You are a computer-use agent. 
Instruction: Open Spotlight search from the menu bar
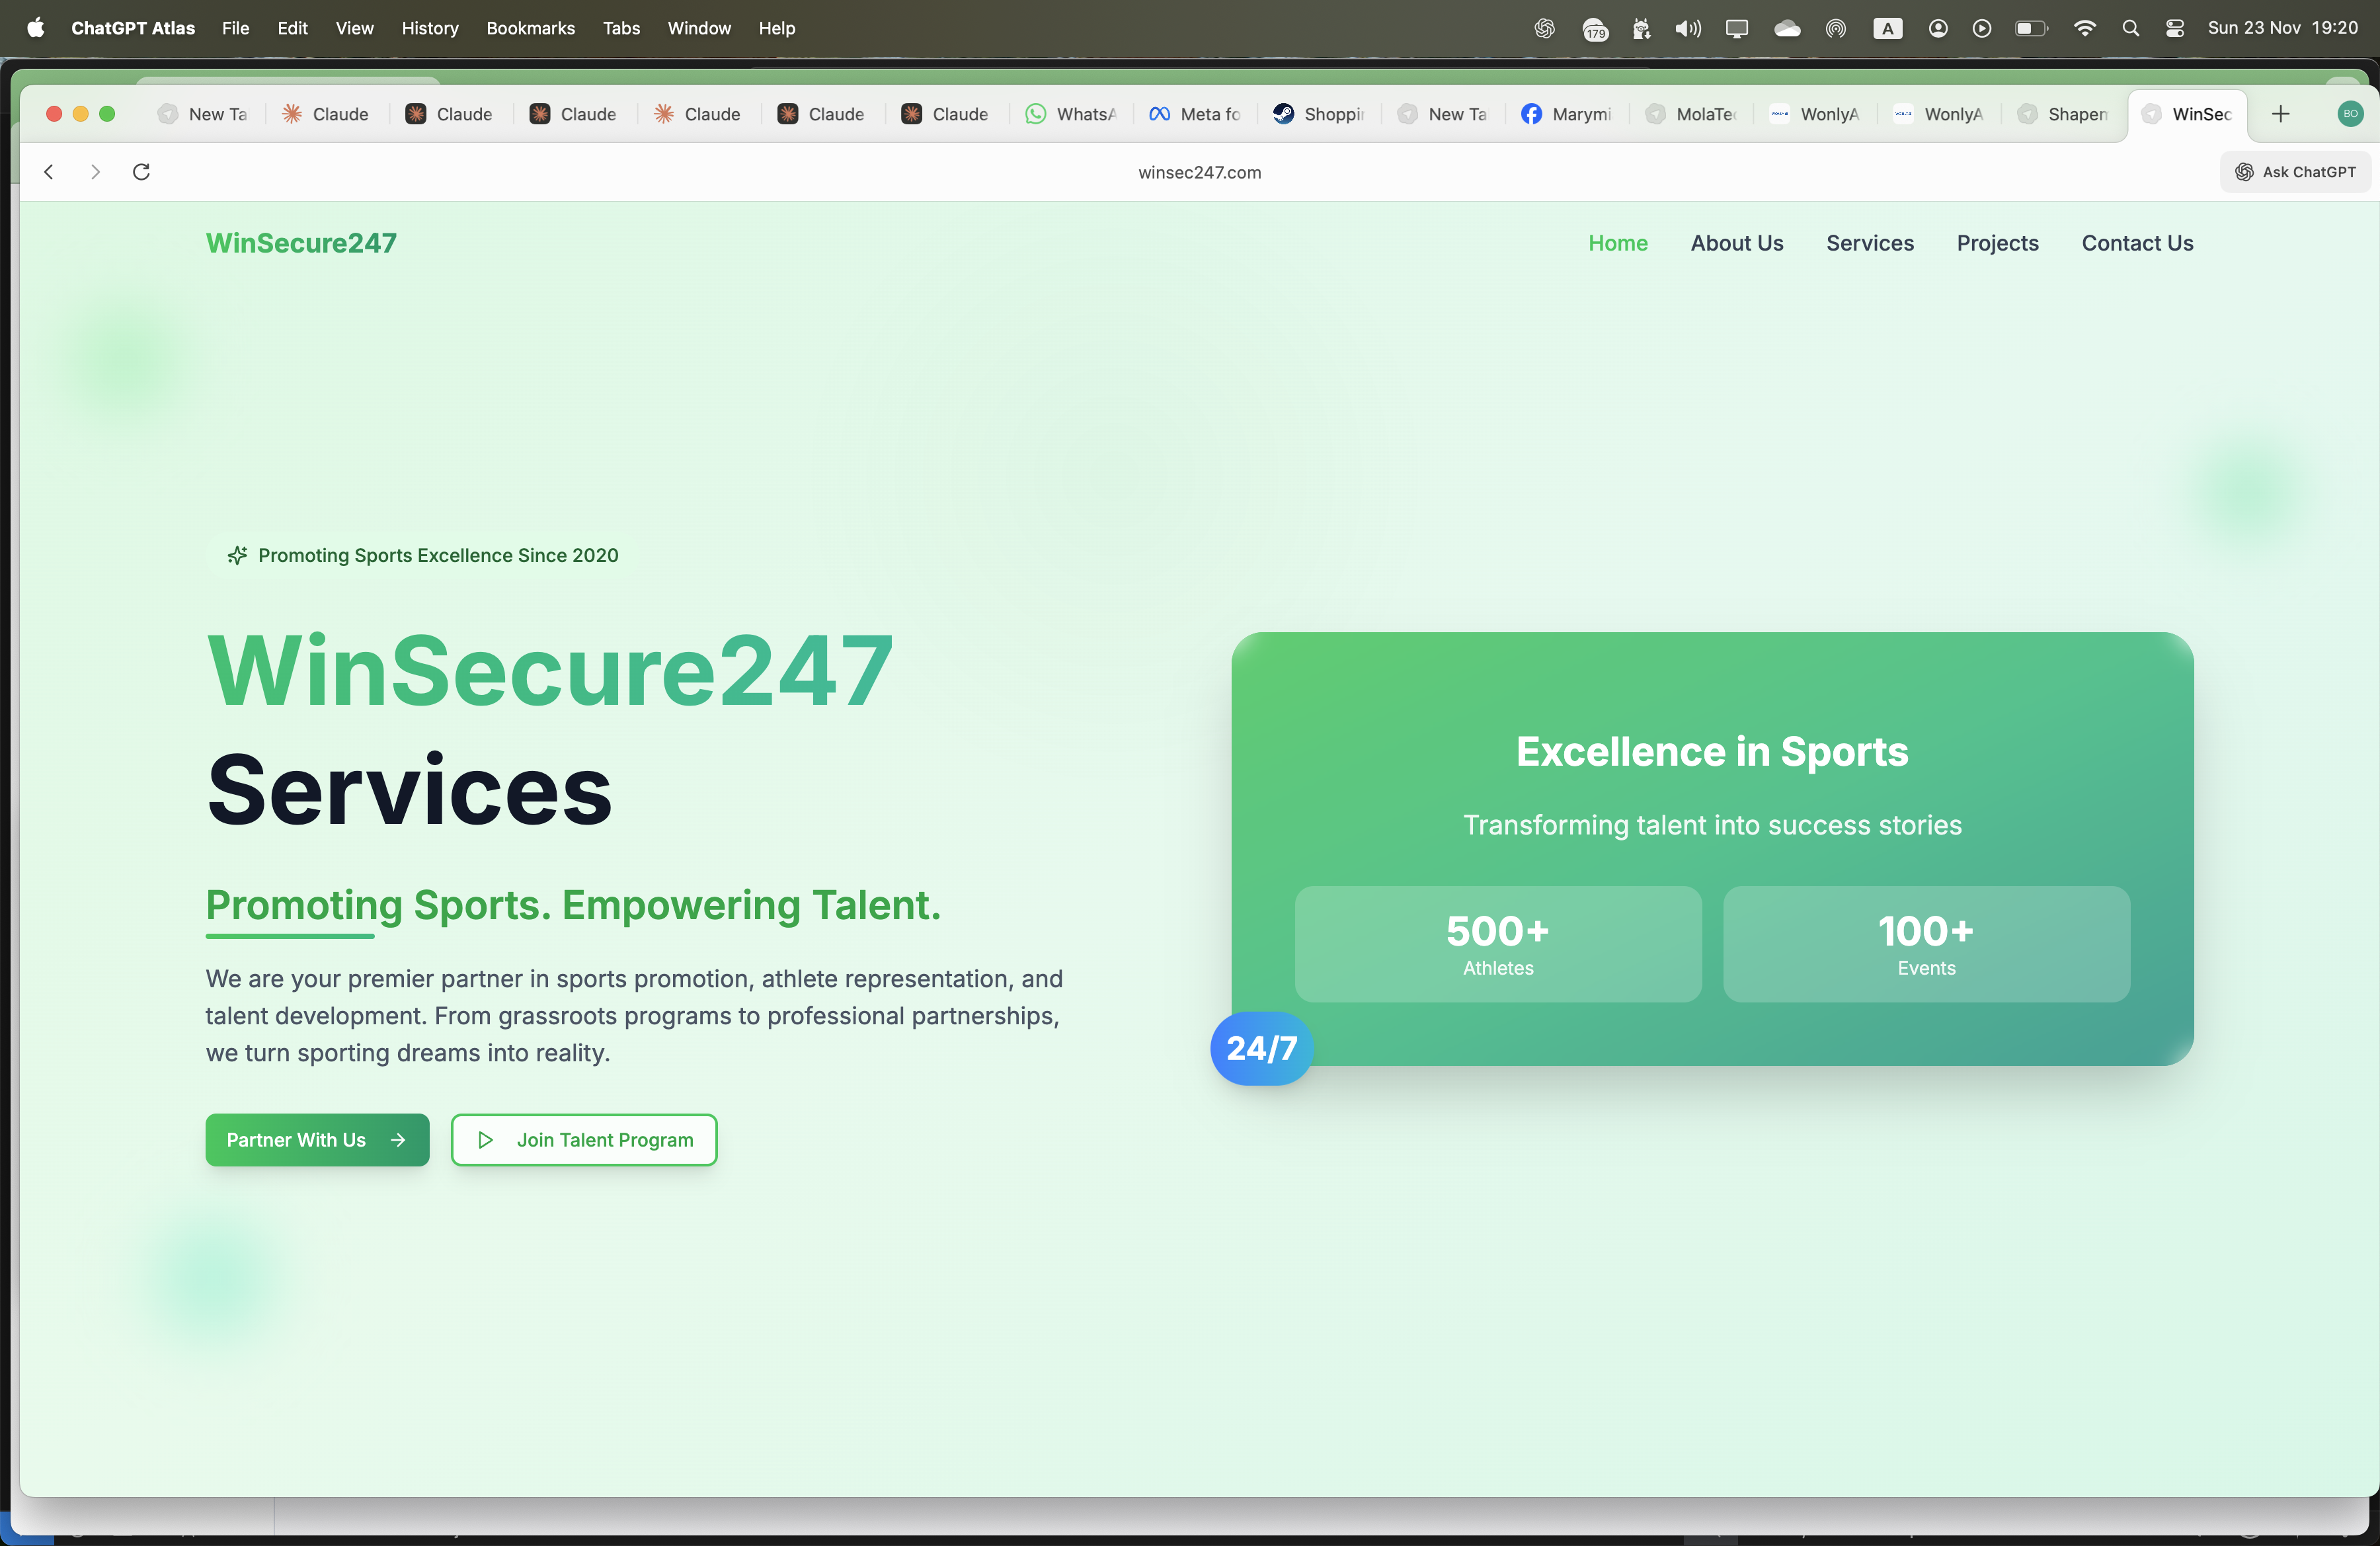[2131, 28]
